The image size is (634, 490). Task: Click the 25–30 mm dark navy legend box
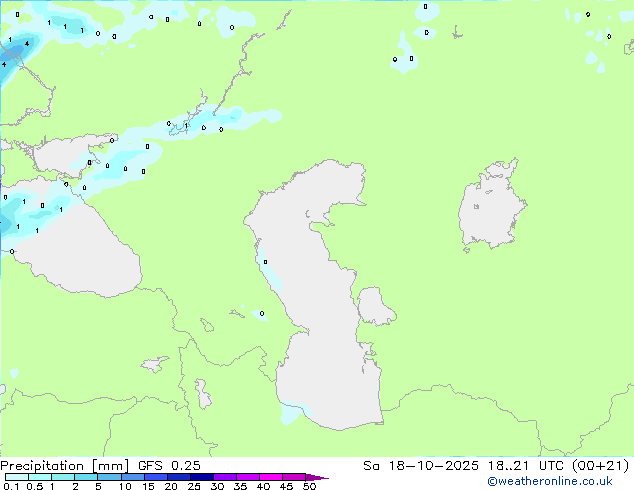(201, 477)
